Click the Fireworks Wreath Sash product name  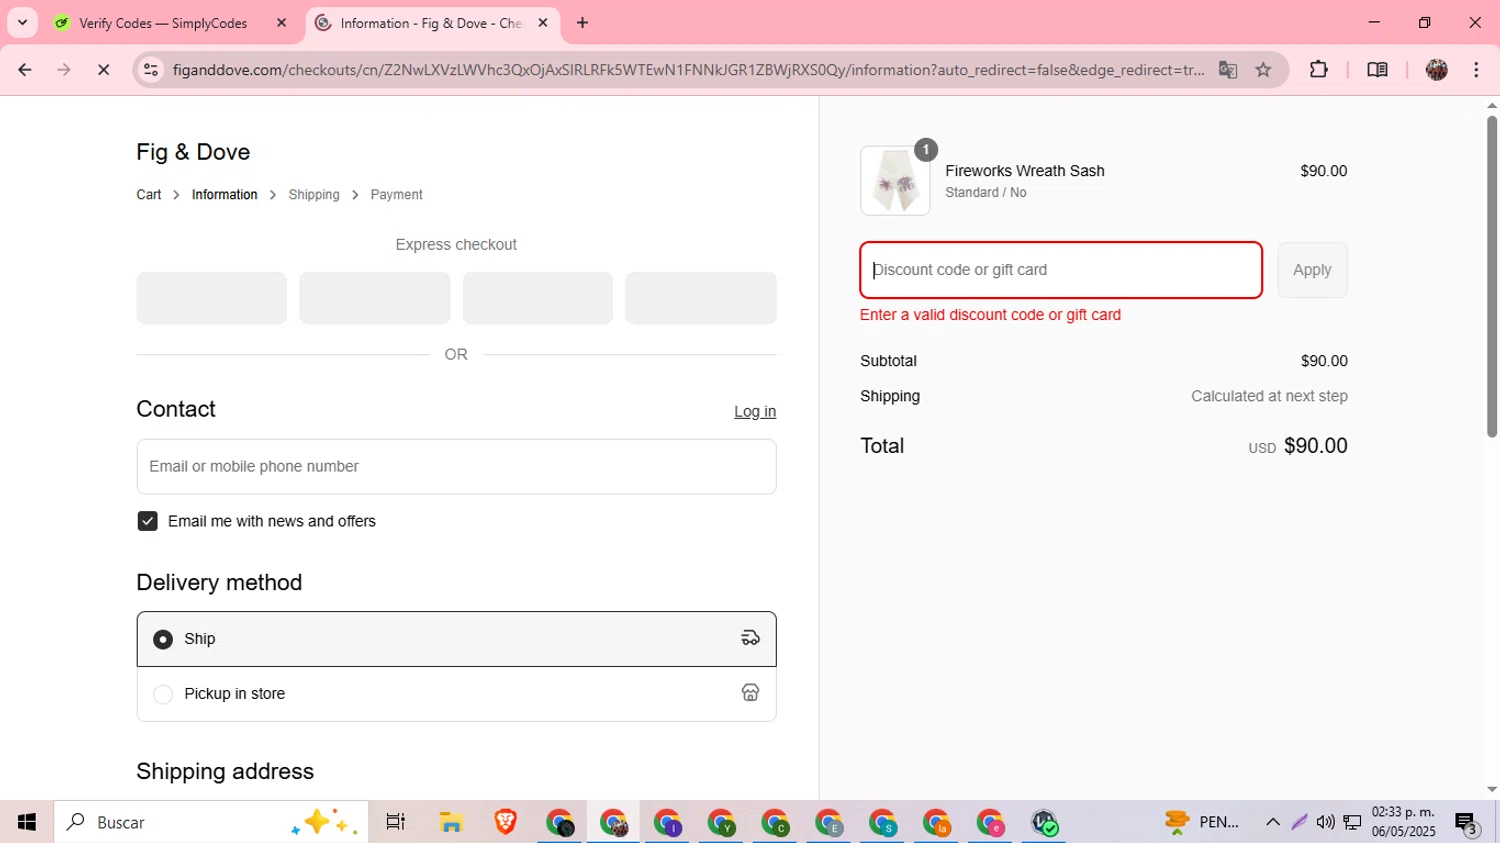(x=1025, y=171)
